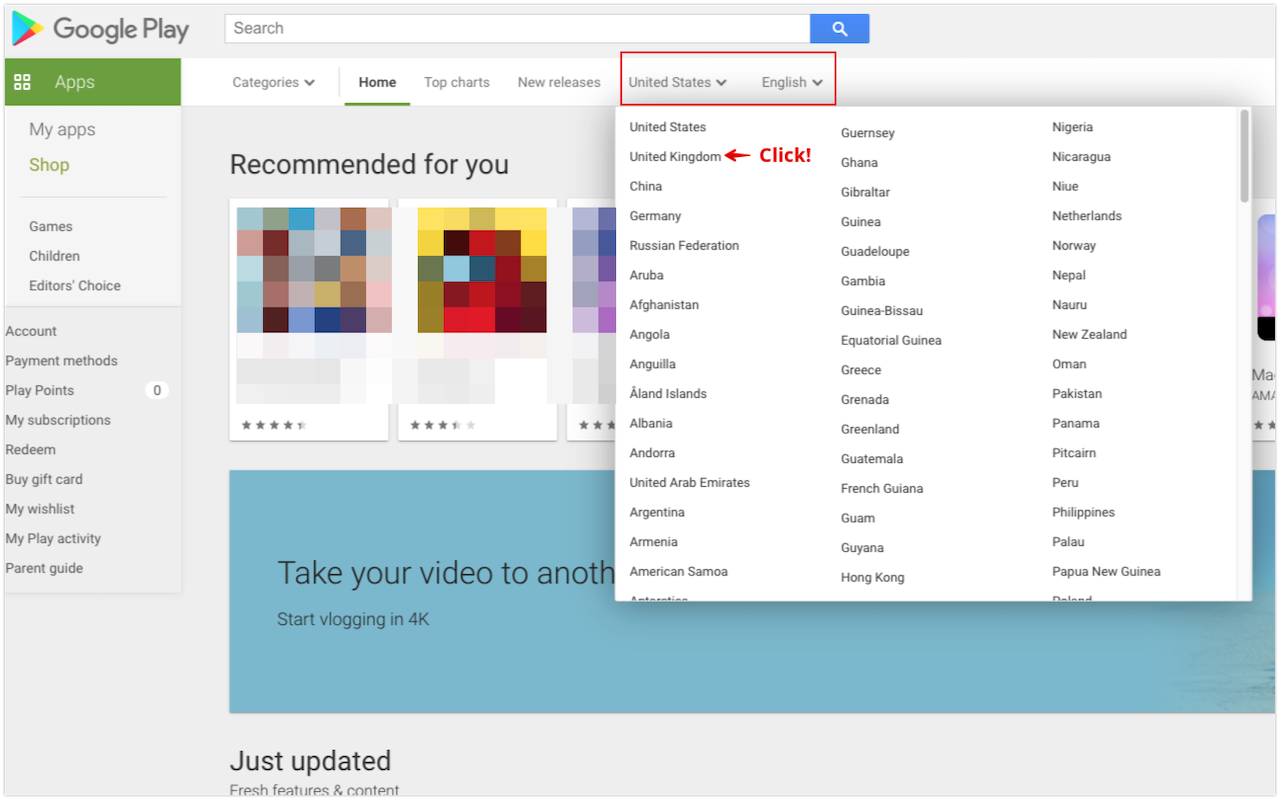Click the Google Play logo
The height and width of the screenshot is (800, 1280).
pyautogui.click(x=100, y=29)
